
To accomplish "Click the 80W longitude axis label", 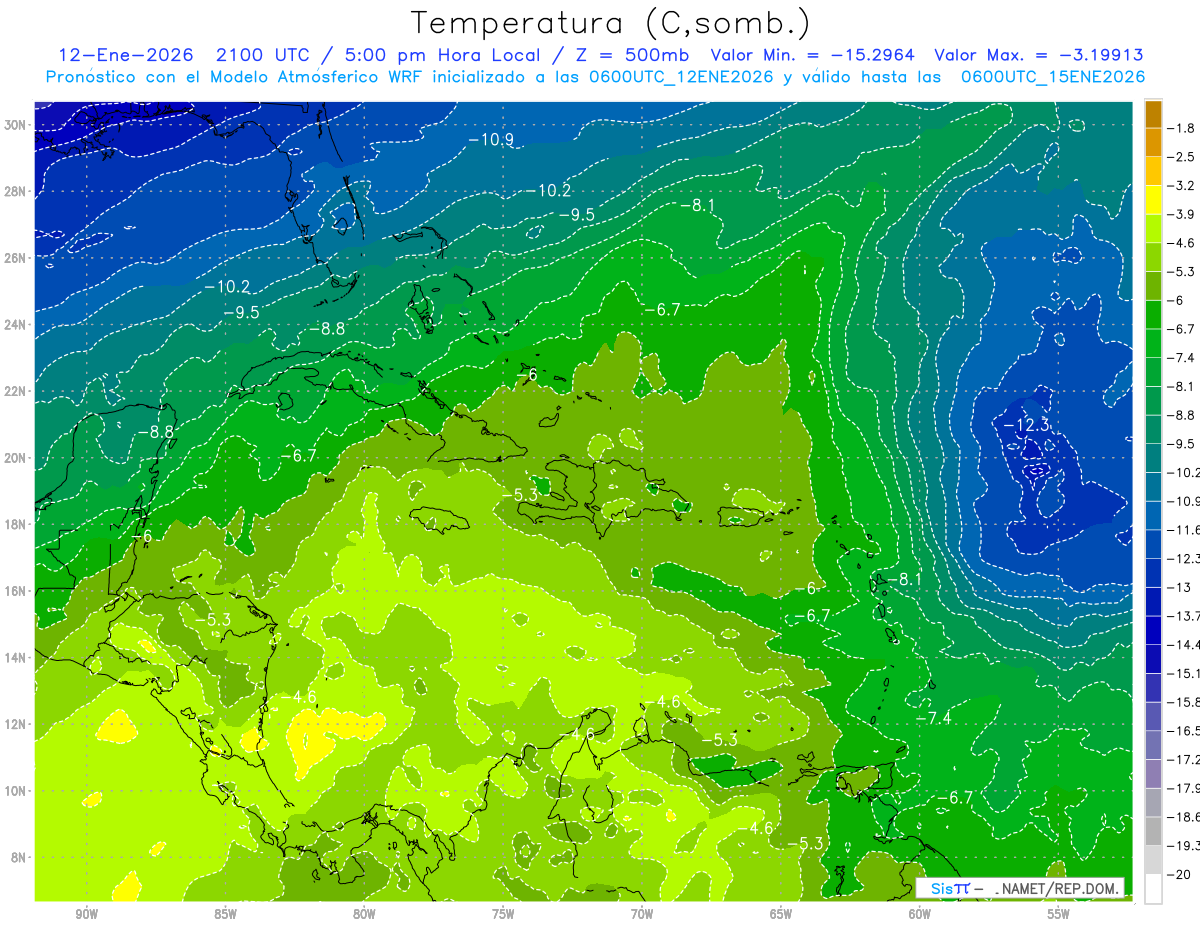I will [364, 914].
